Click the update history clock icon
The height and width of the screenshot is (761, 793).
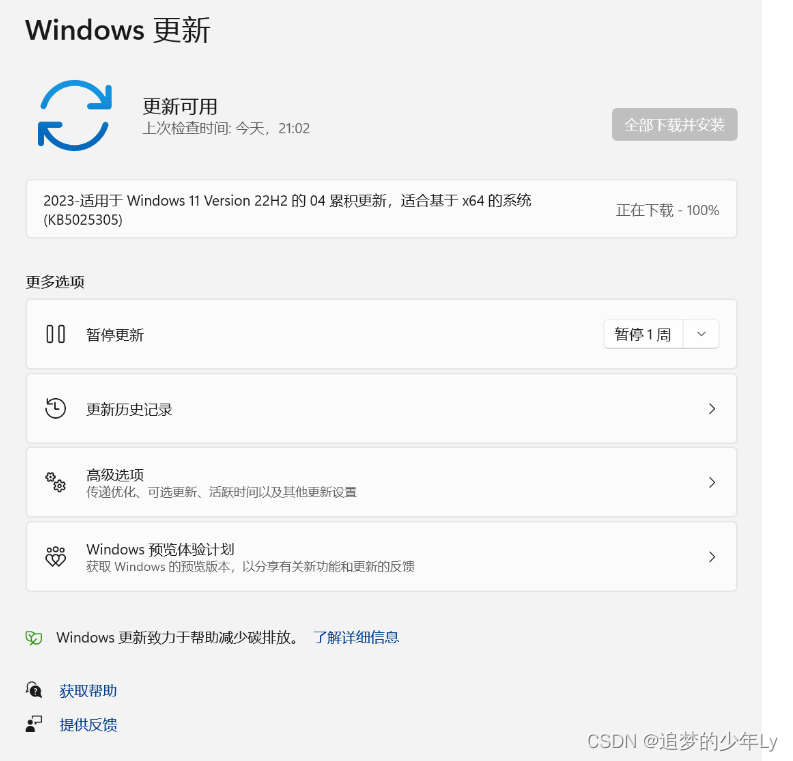(56, 409)
